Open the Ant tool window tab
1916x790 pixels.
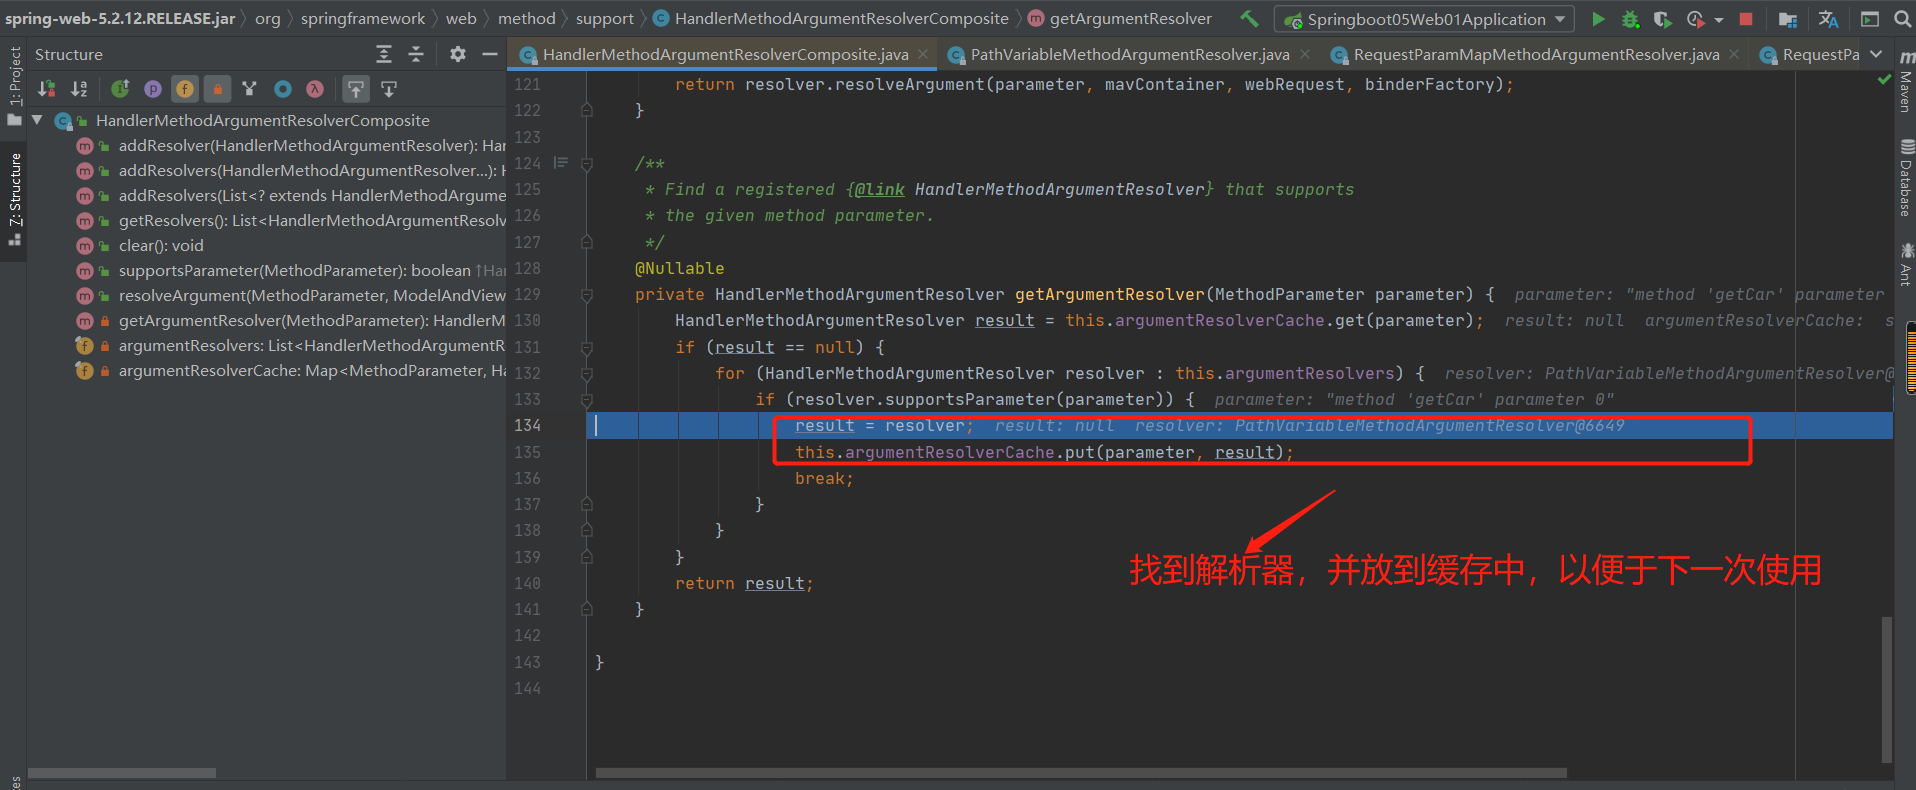click(x=1905, y=264)
